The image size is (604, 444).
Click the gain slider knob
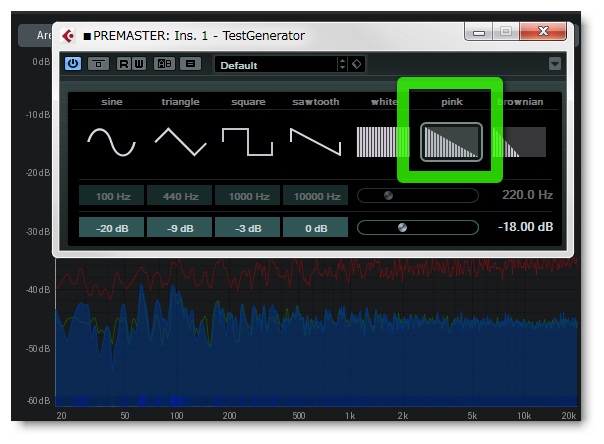click(402, 228)
